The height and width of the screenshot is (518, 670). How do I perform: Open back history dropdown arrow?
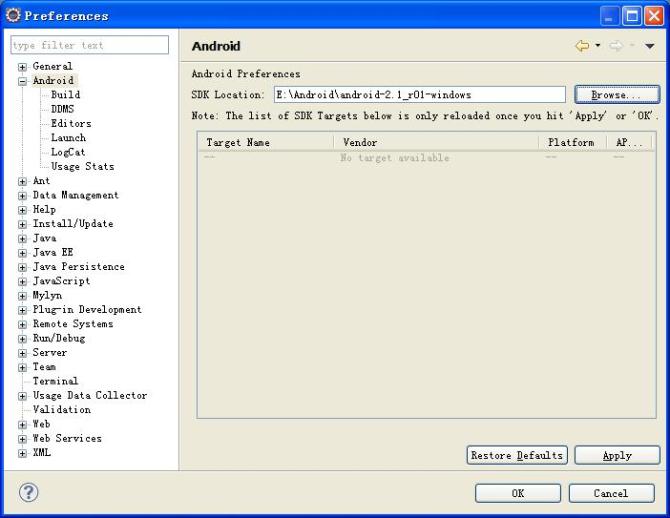click(598, 46)
